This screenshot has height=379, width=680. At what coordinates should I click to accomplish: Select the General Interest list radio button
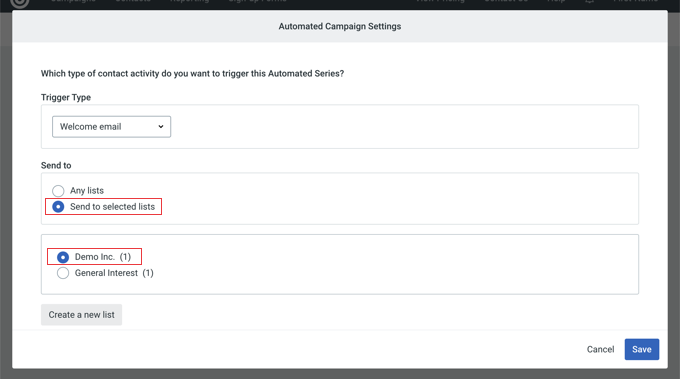(63, 273)
